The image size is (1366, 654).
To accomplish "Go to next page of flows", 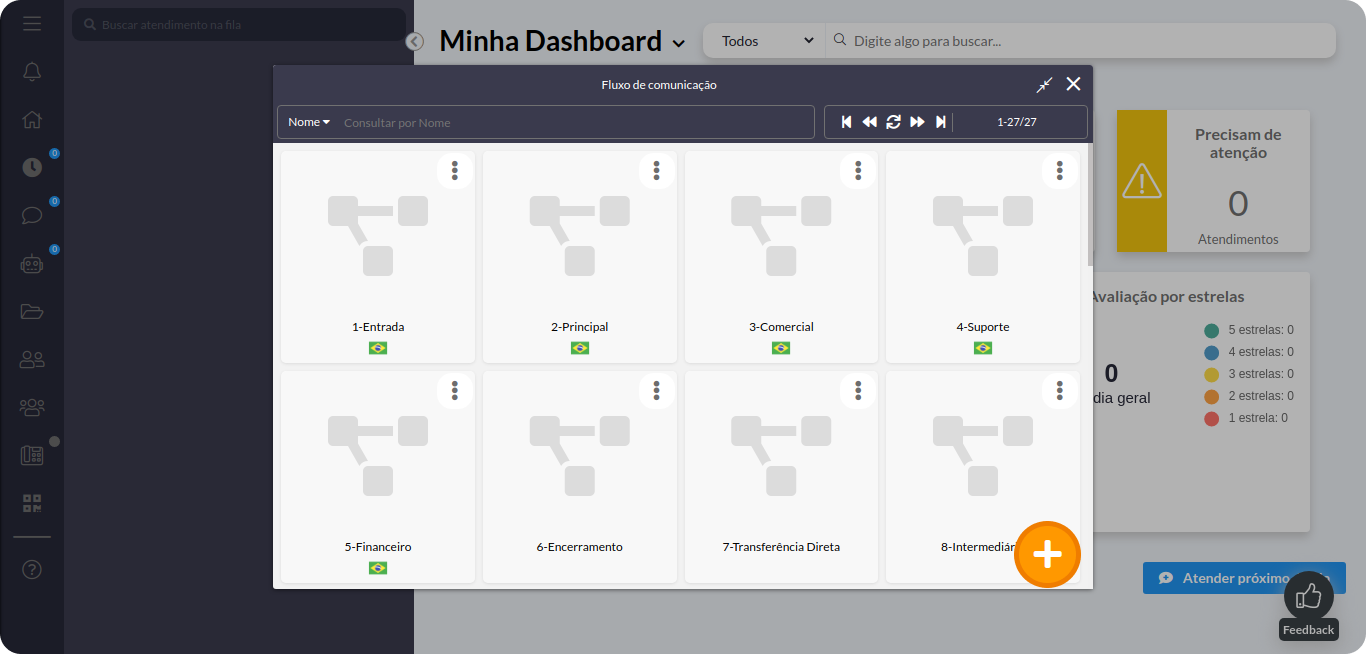I will click(917, 122).
